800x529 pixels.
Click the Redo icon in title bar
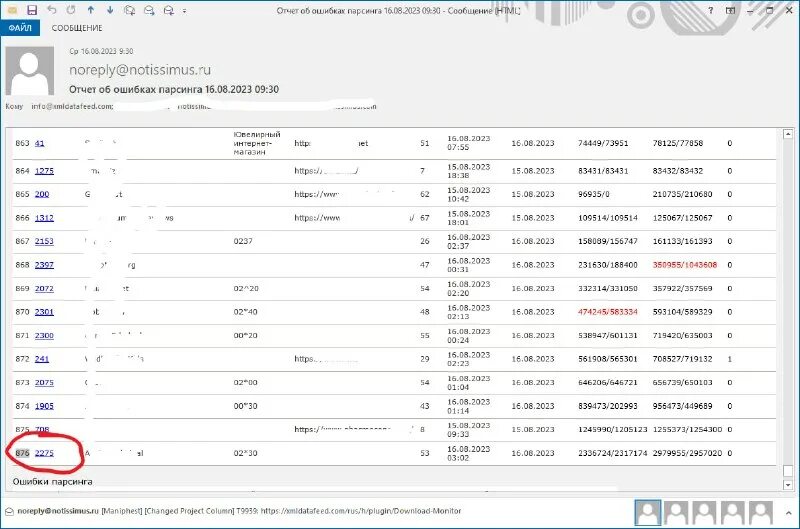click(71, 10)
